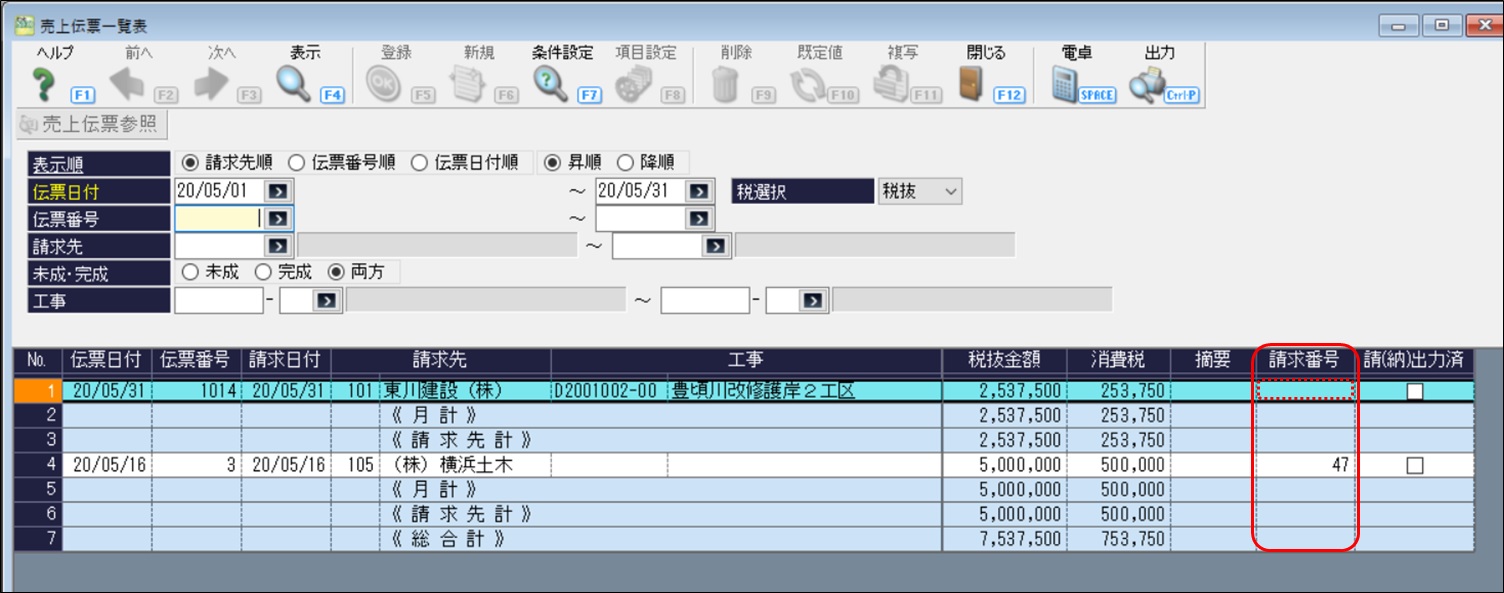1504x593 pixels.
Task: Click the 表示順 label
Action: 99,164
